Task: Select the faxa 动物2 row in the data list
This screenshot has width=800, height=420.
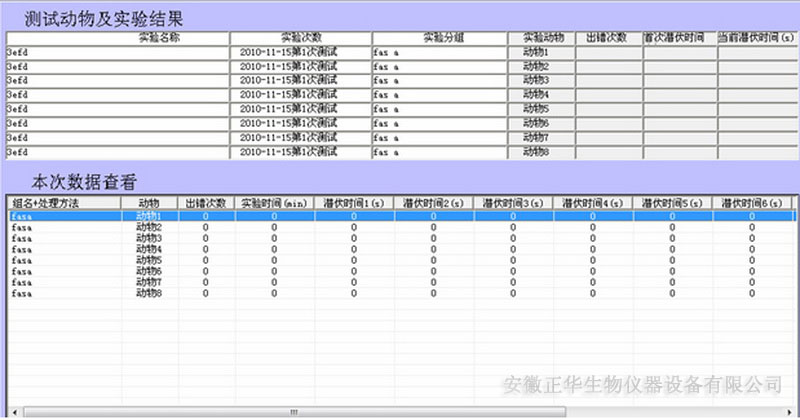Action: coord(402,228)
